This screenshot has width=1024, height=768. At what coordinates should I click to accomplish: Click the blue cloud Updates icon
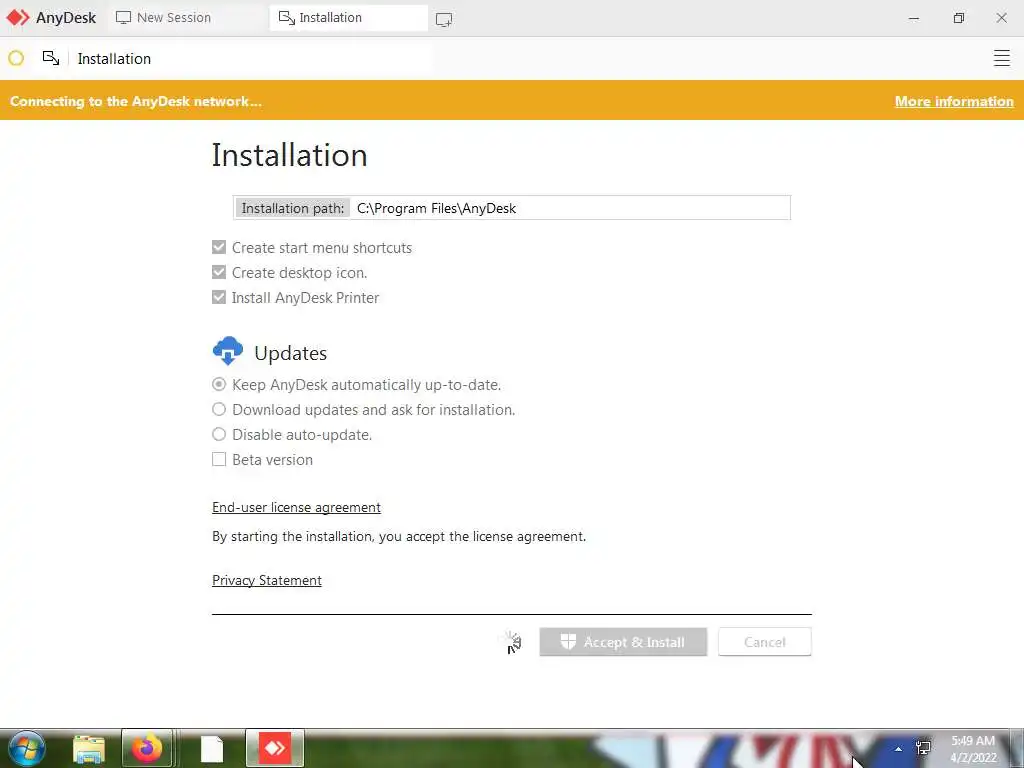(x=228, y=351)
